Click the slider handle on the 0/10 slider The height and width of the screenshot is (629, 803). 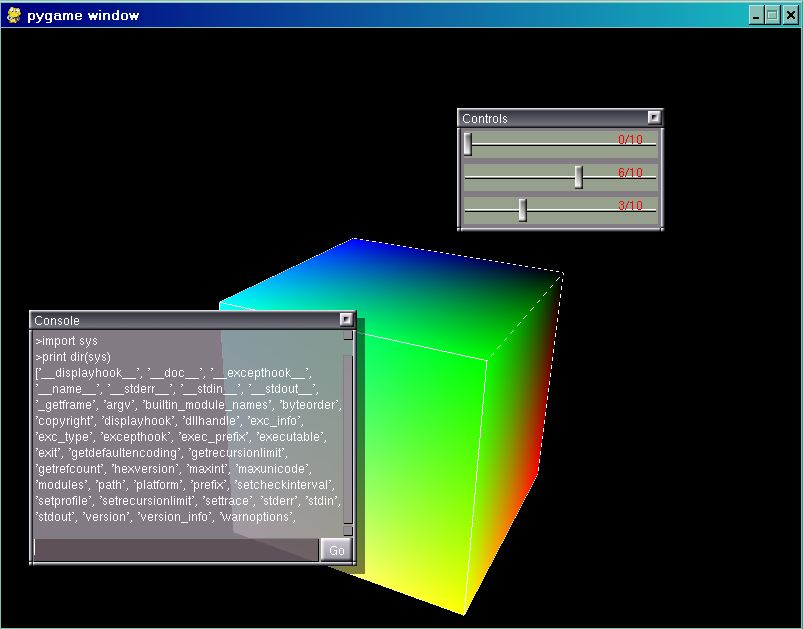[x=468, y=145]
